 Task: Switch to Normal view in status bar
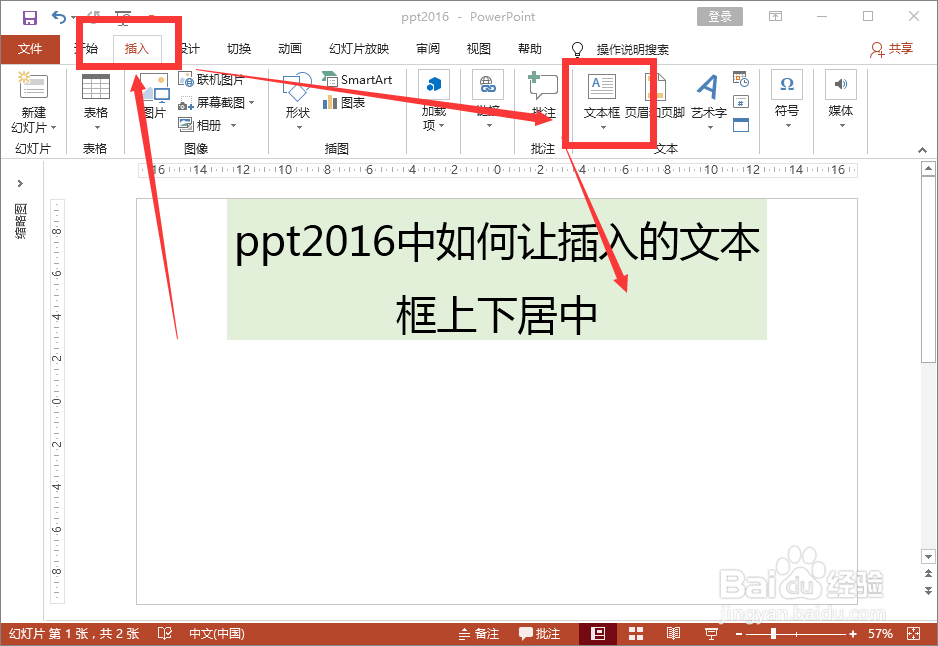598,633
